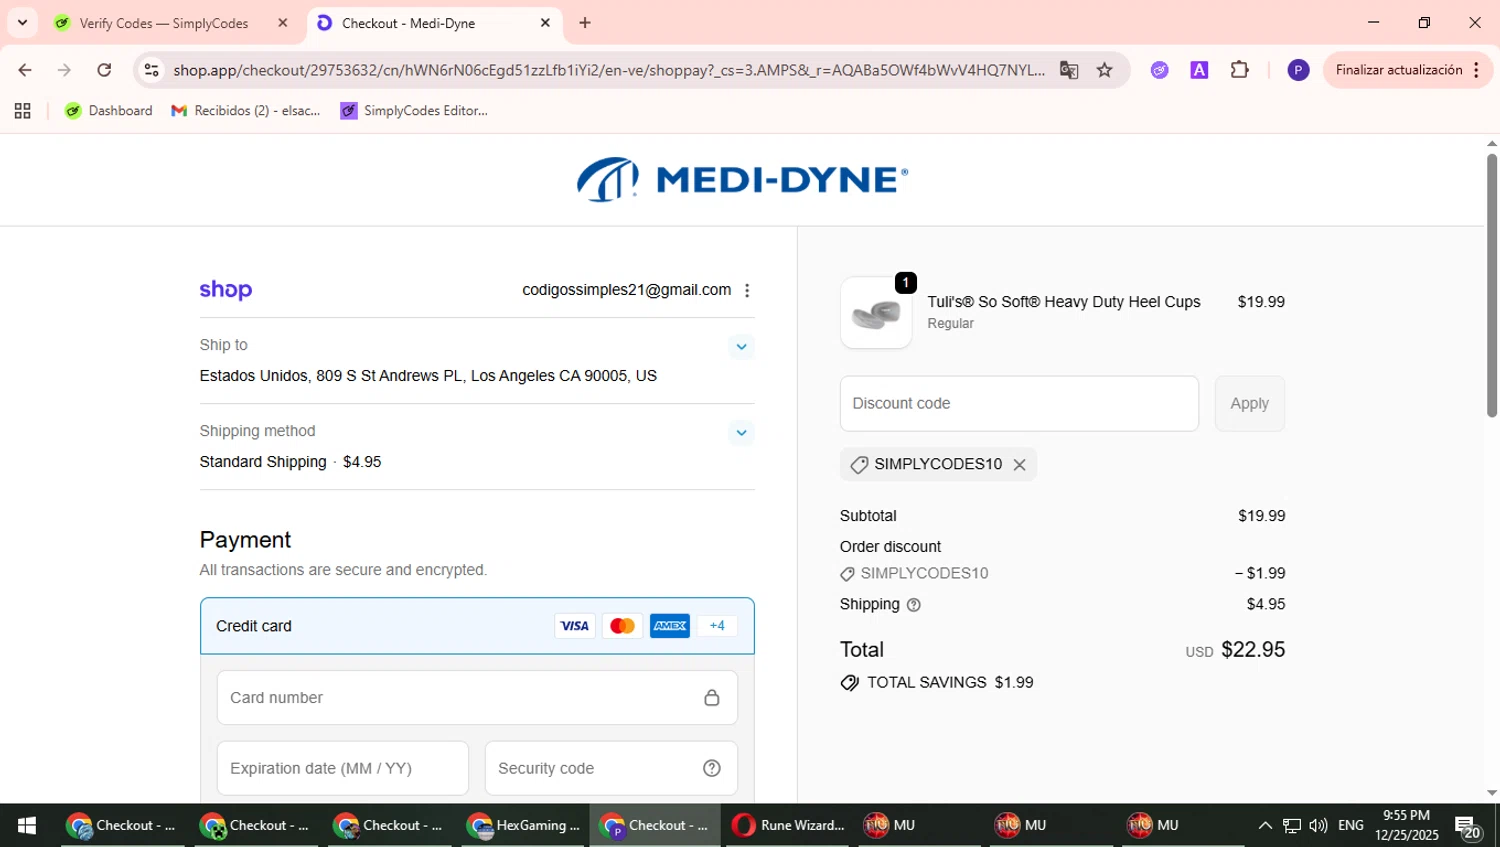Go forward to the next page
This screenshot has height=847, width=1500.
(x=65, y=70)
